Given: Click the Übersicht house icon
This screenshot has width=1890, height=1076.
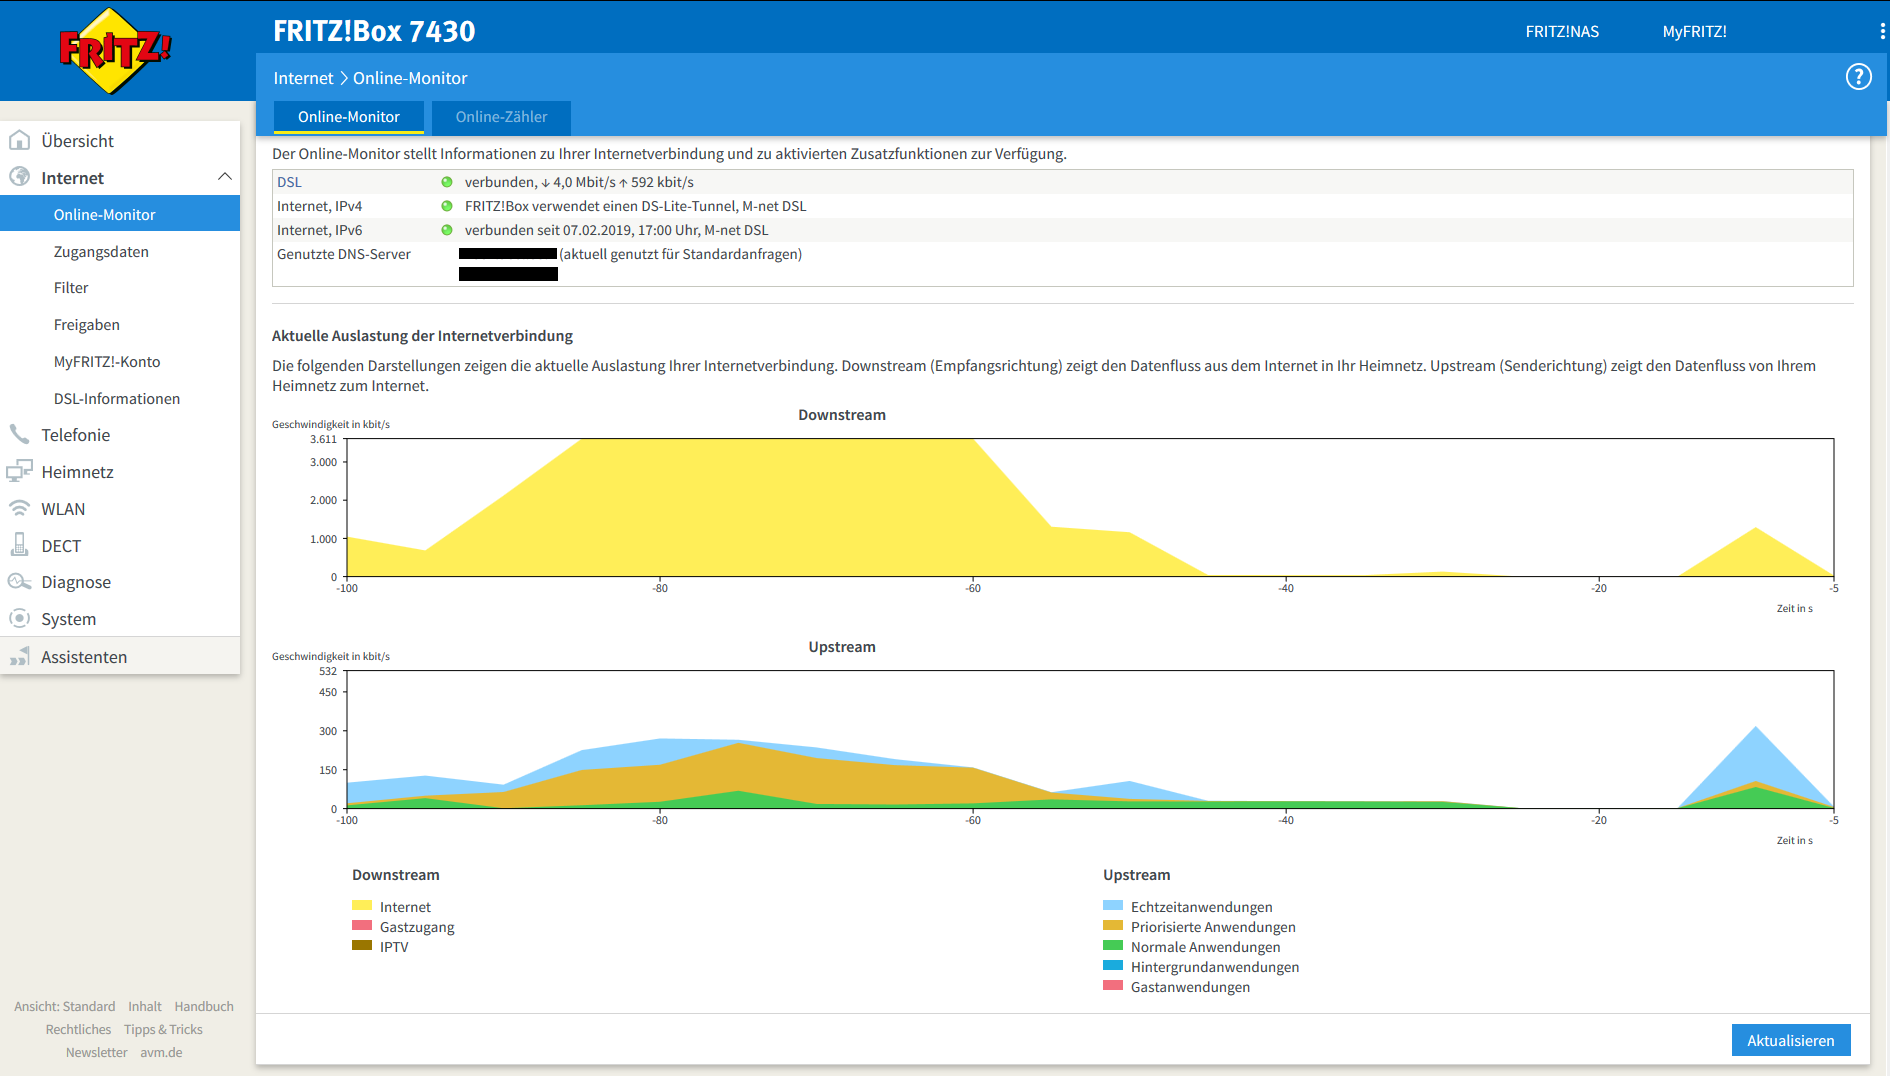Looking at the screenshot, I should pyautogui.click(x=19, y=140).
